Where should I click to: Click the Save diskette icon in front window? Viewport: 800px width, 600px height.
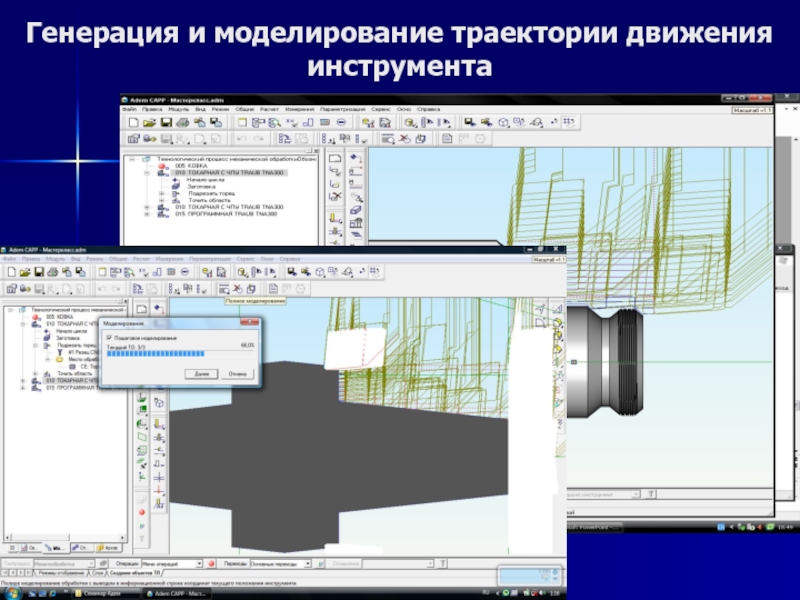coord(38,271)
